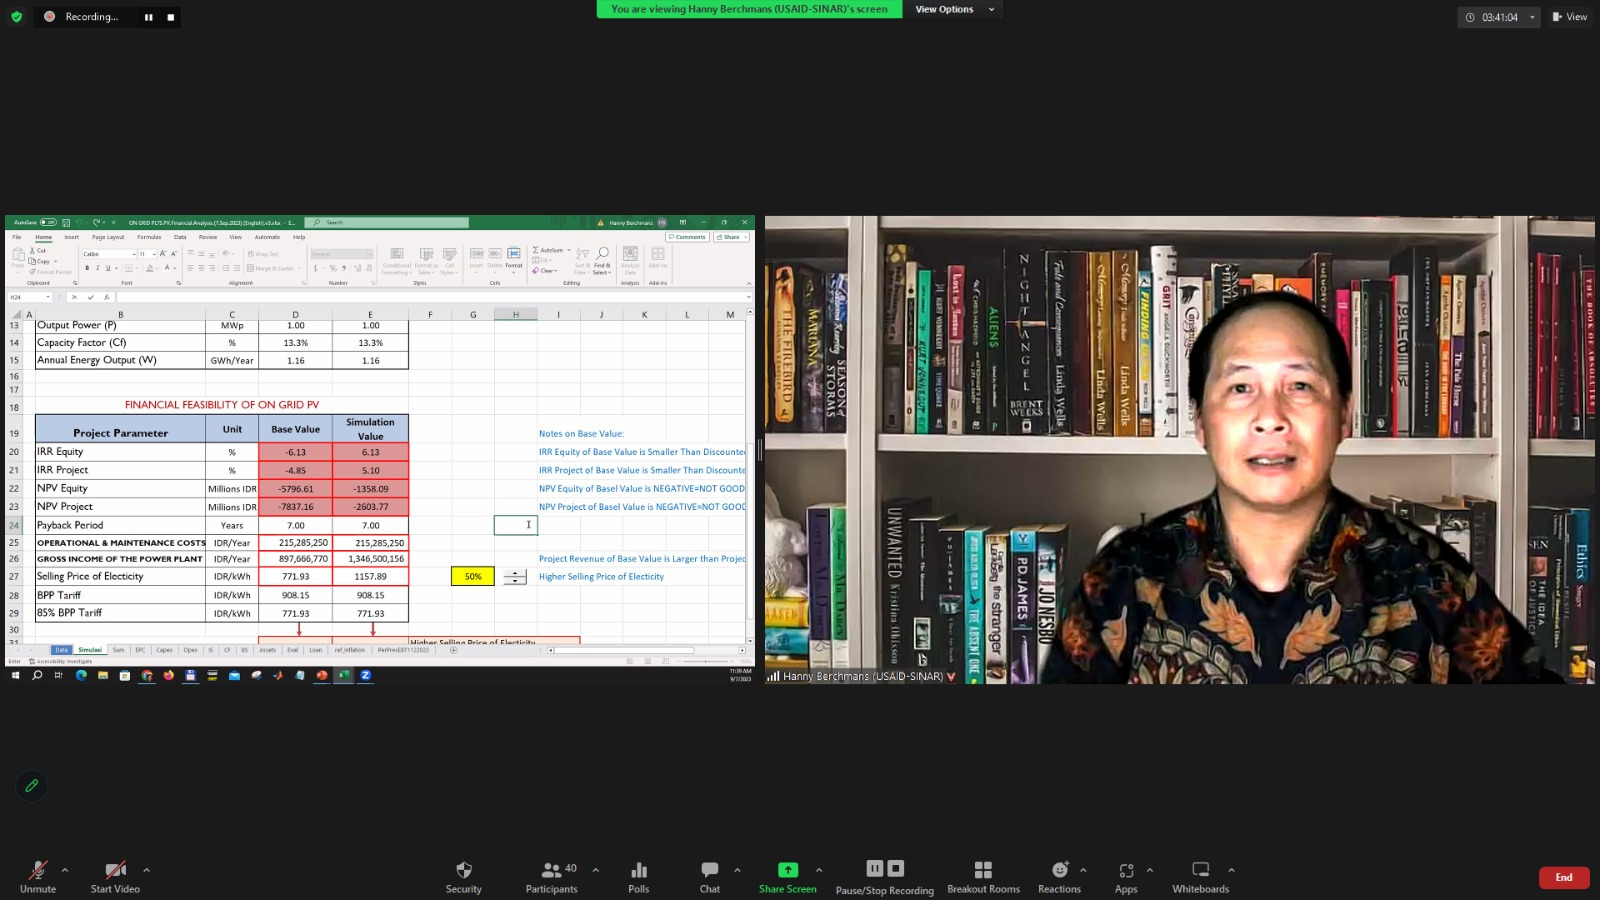Toggle AutoSave switch in Excel

(47, 222)
